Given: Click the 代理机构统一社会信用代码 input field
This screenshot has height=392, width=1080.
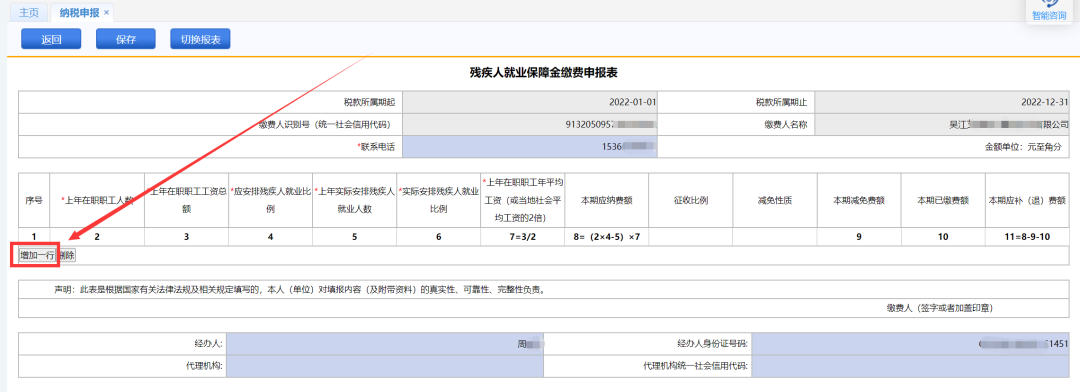Looking at the screenshot, I should 911,366.
